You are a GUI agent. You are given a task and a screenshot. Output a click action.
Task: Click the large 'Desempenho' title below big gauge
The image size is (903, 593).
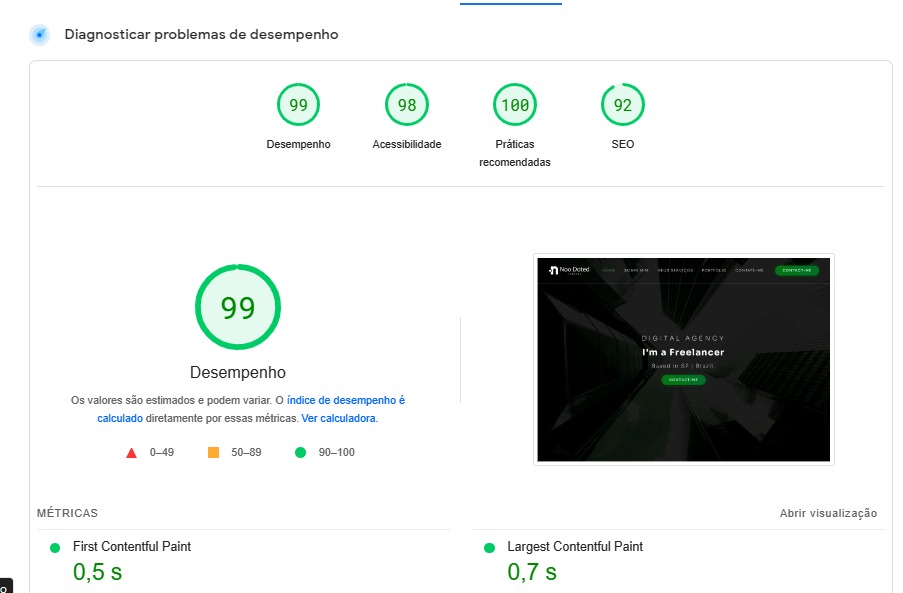point(238,372)
